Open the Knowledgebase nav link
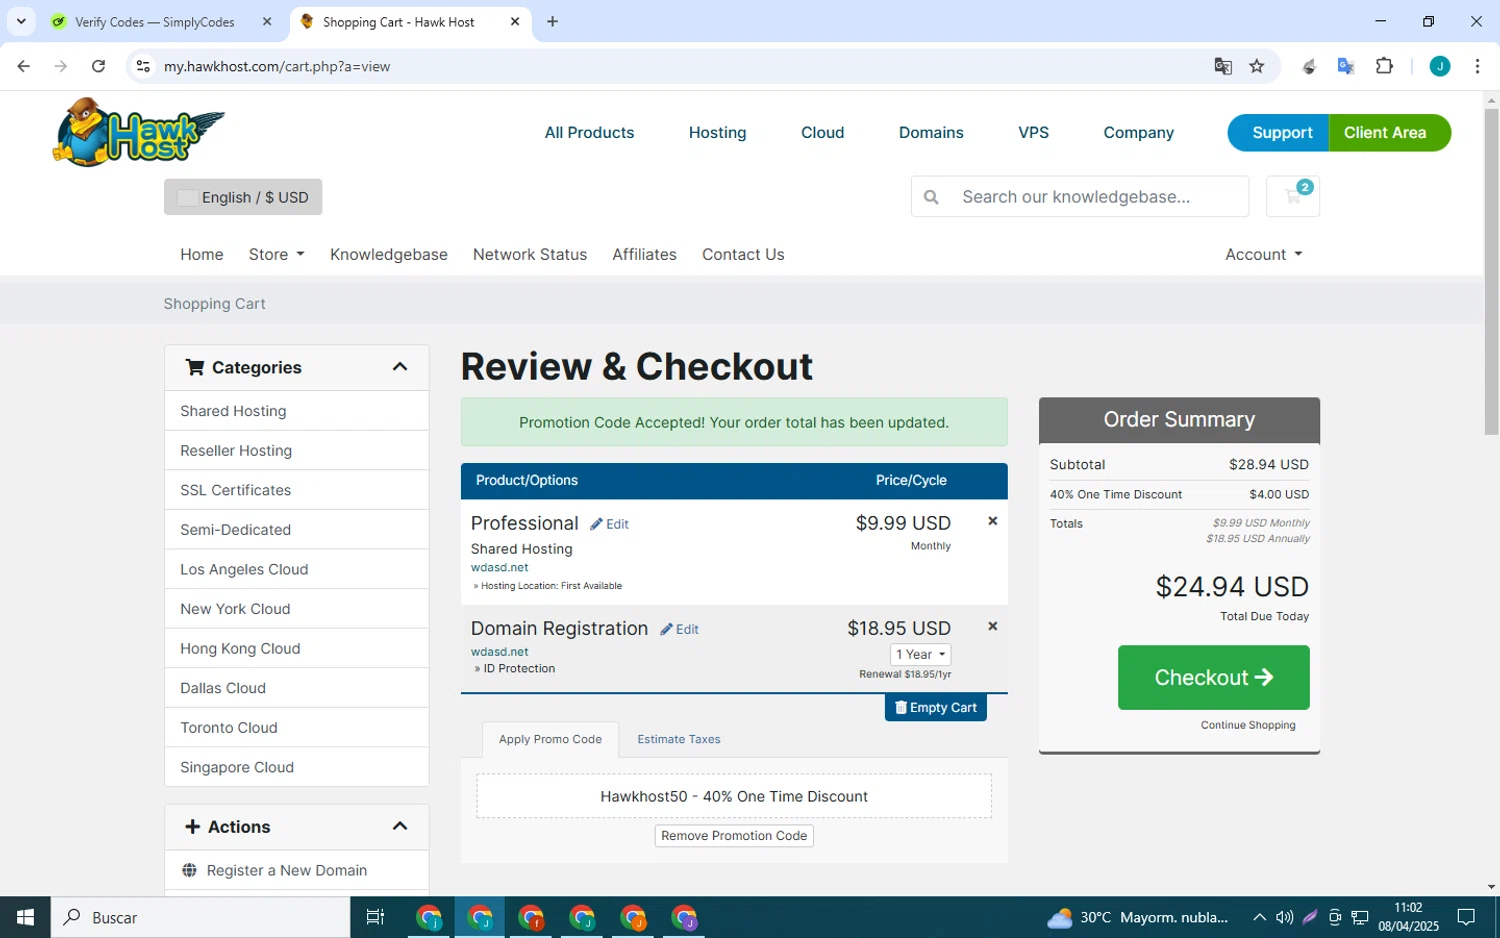Screen dimensions: 1500x938 [x=389, y=254]
